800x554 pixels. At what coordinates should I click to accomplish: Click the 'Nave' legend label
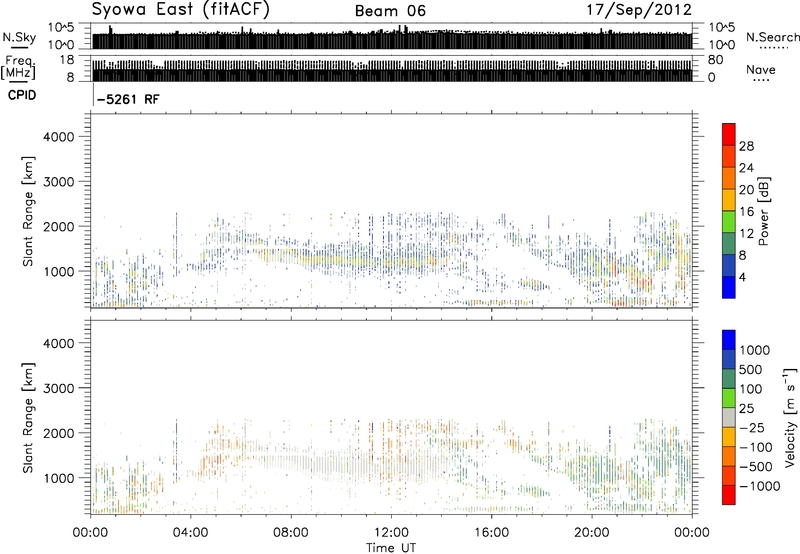(x=761, y=69)
